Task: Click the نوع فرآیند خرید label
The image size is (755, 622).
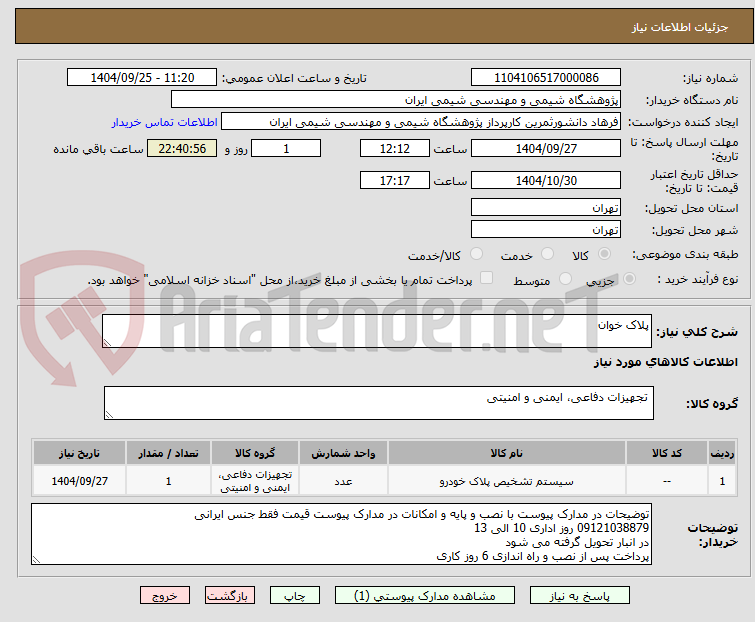Action: [698, 279]
